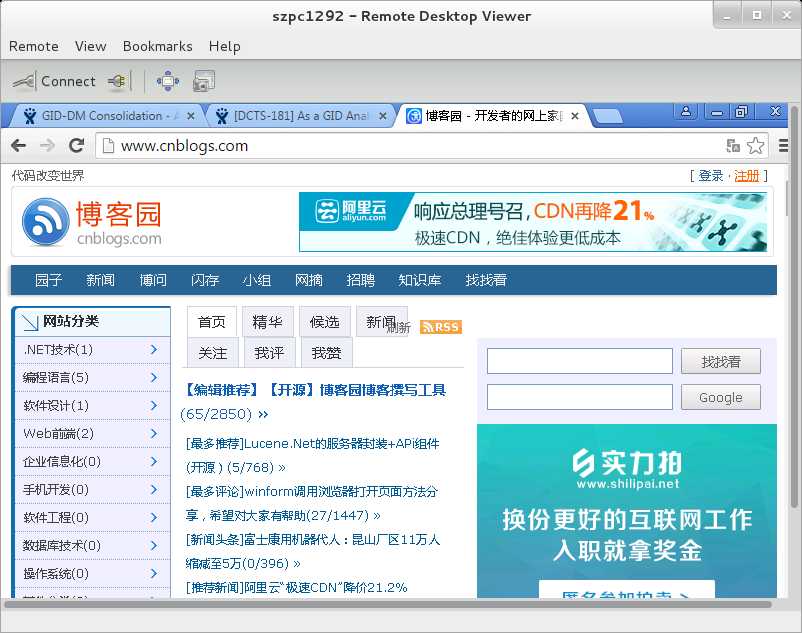Open a new browser tab
This screenshot has height=633, width=802.
click(x=608, y=116)
